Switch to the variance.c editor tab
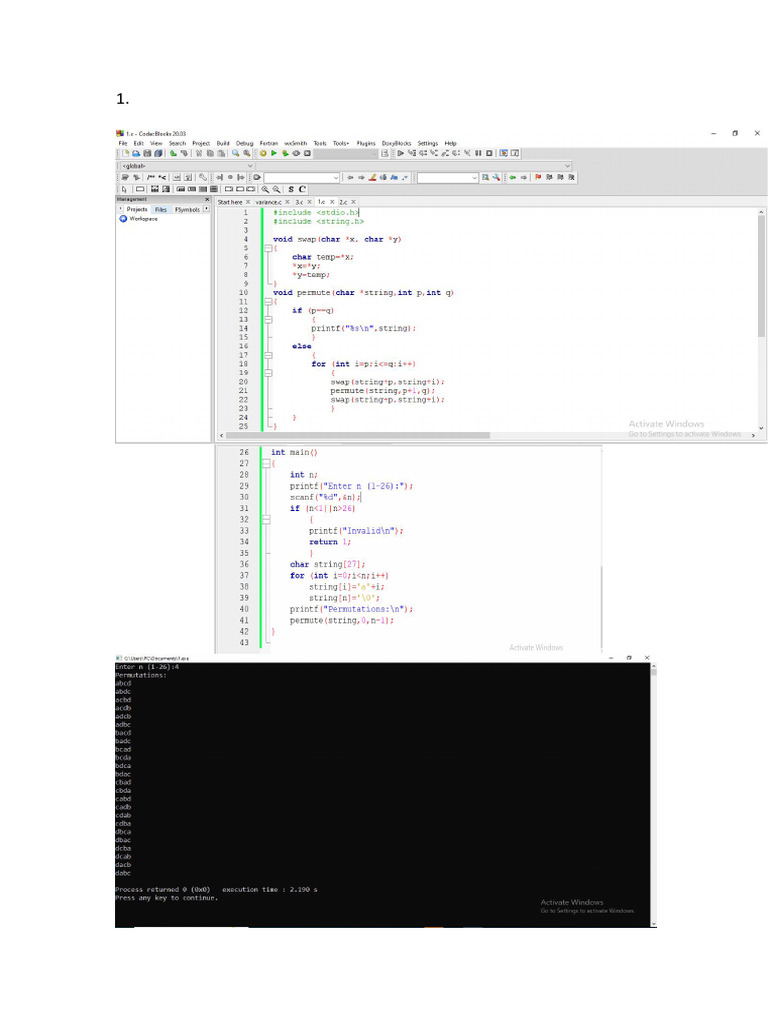 click(x=267, y=201)
